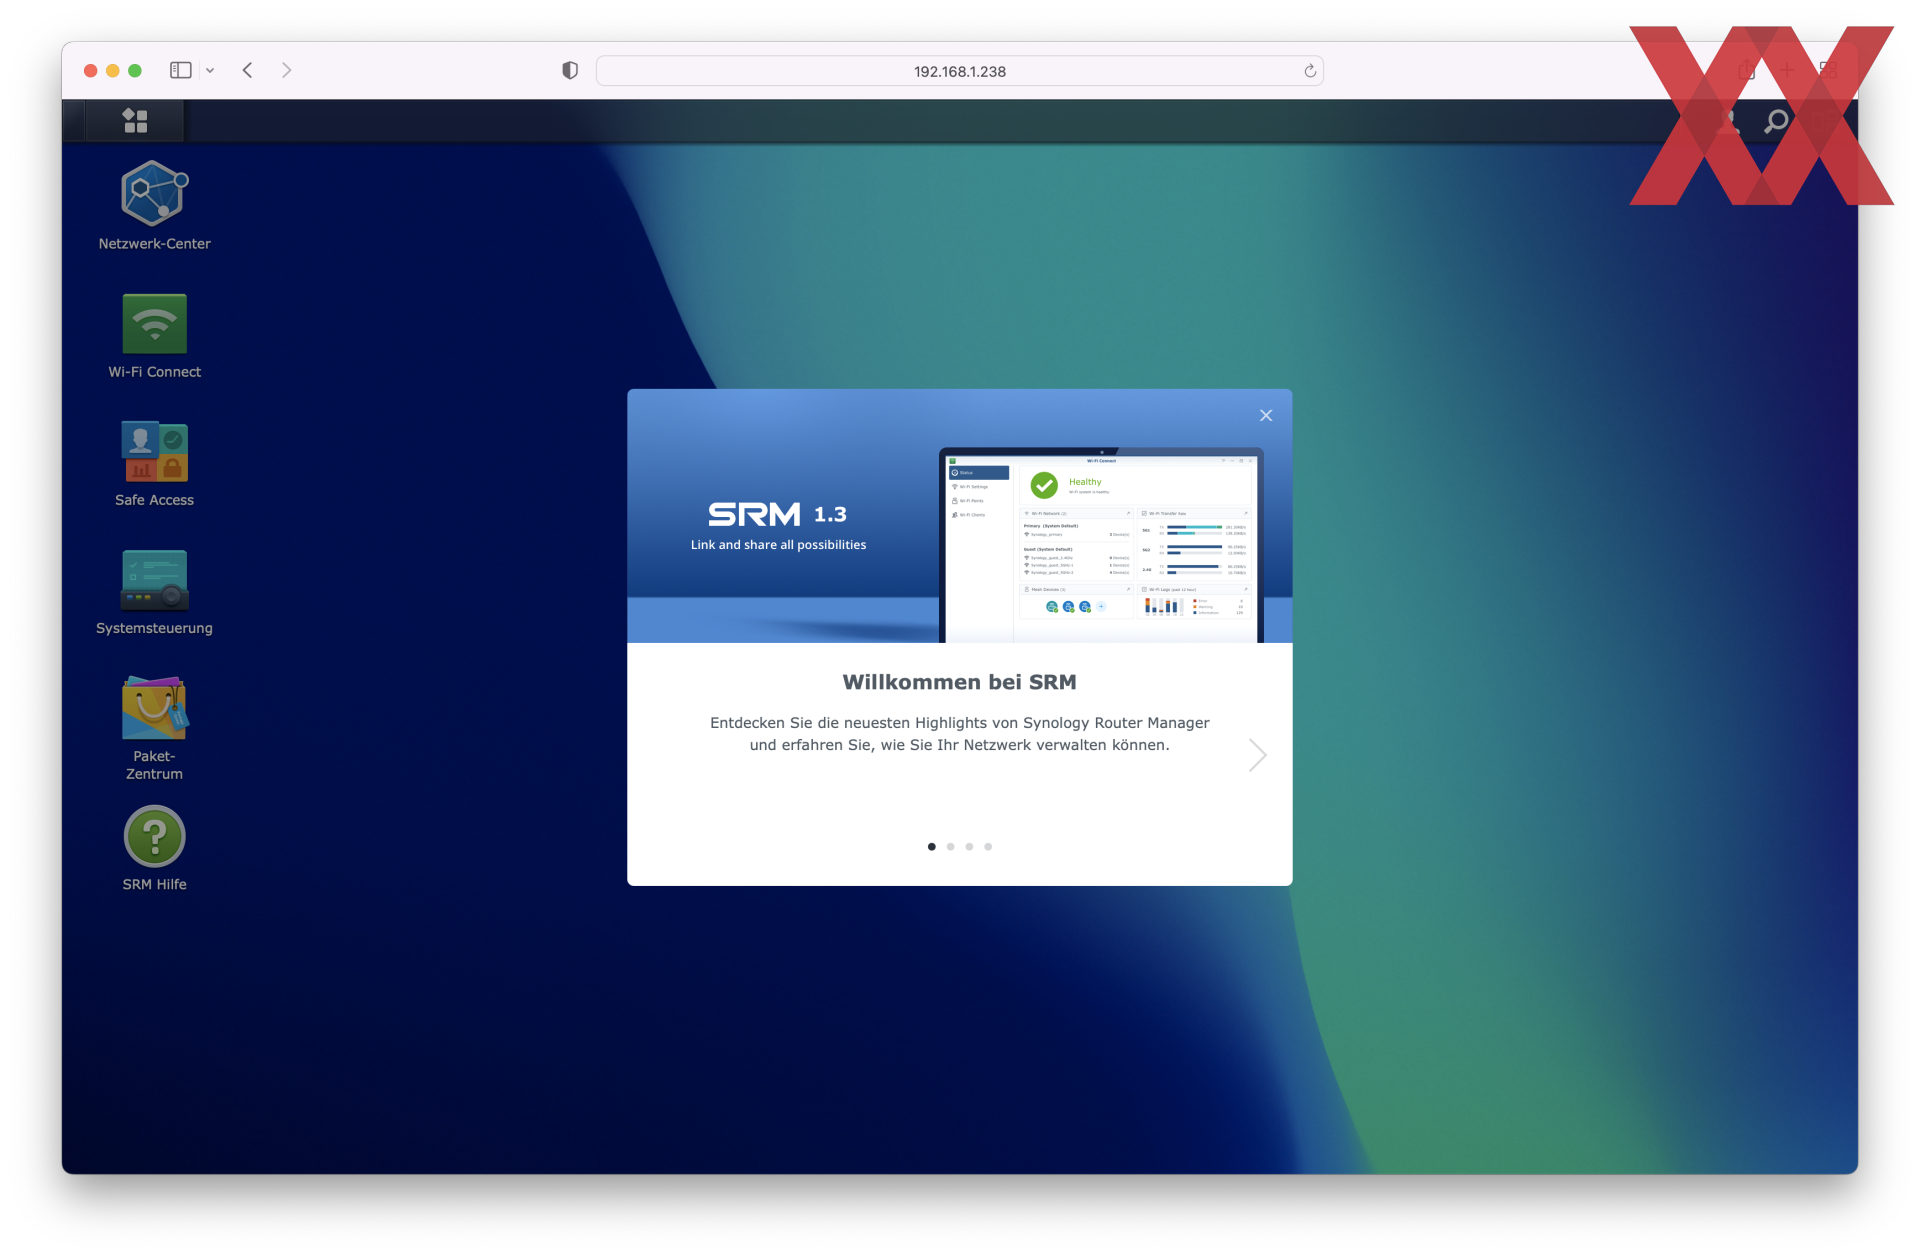
Task: Open the Safe Access app
Action: coord(154,464)
